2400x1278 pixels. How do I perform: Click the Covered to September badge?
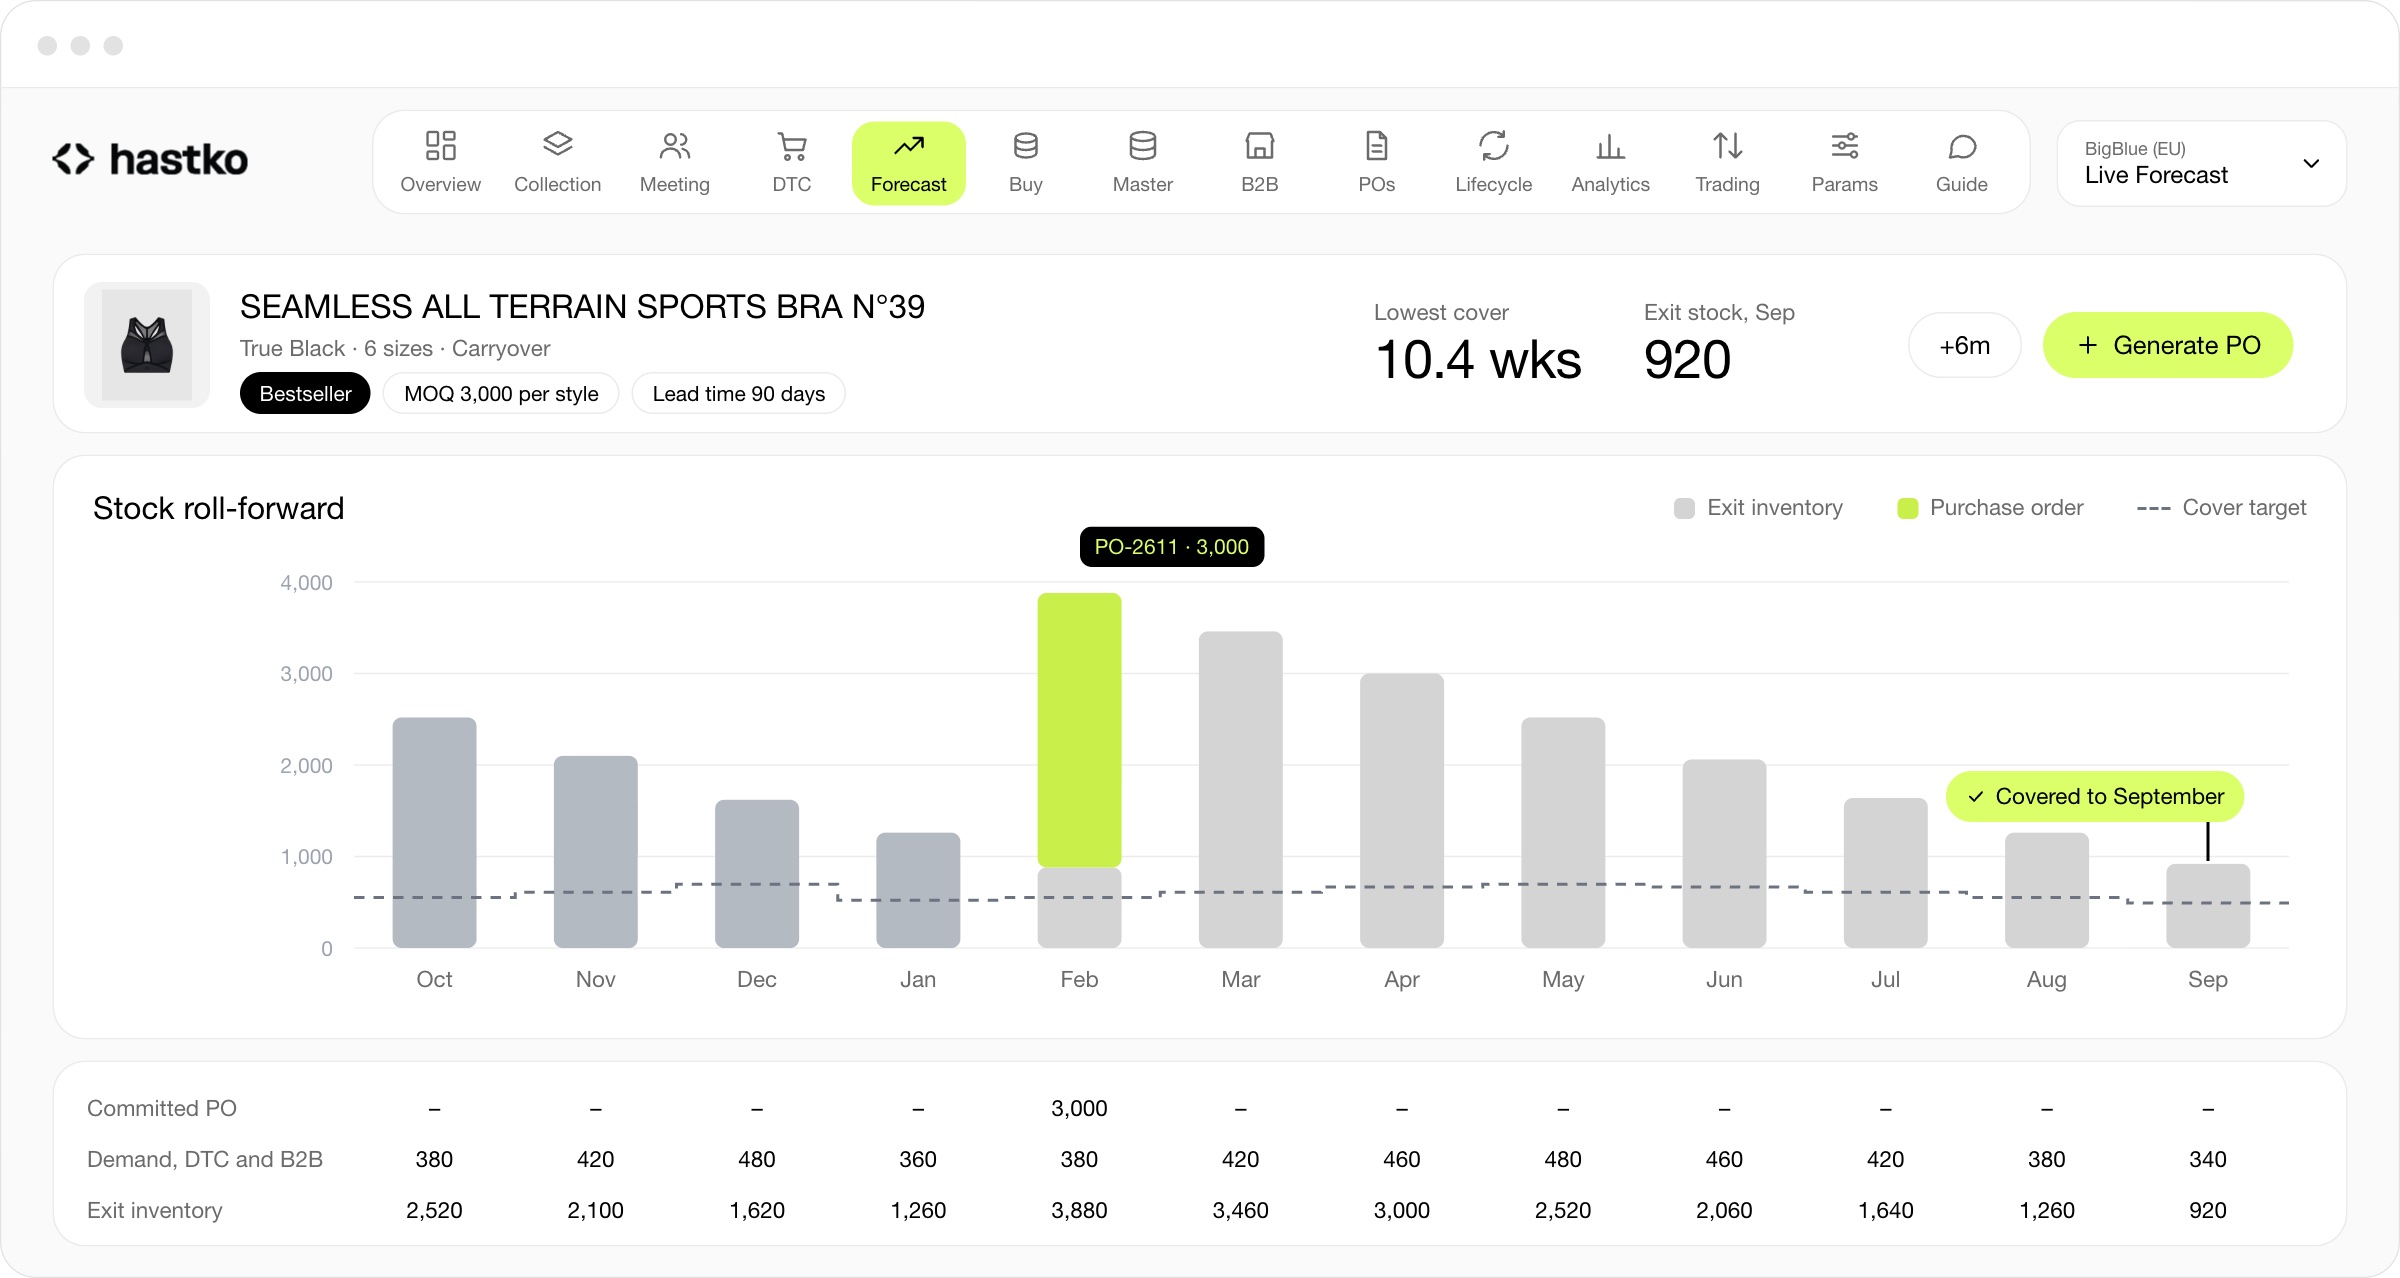coord(2094,796)
